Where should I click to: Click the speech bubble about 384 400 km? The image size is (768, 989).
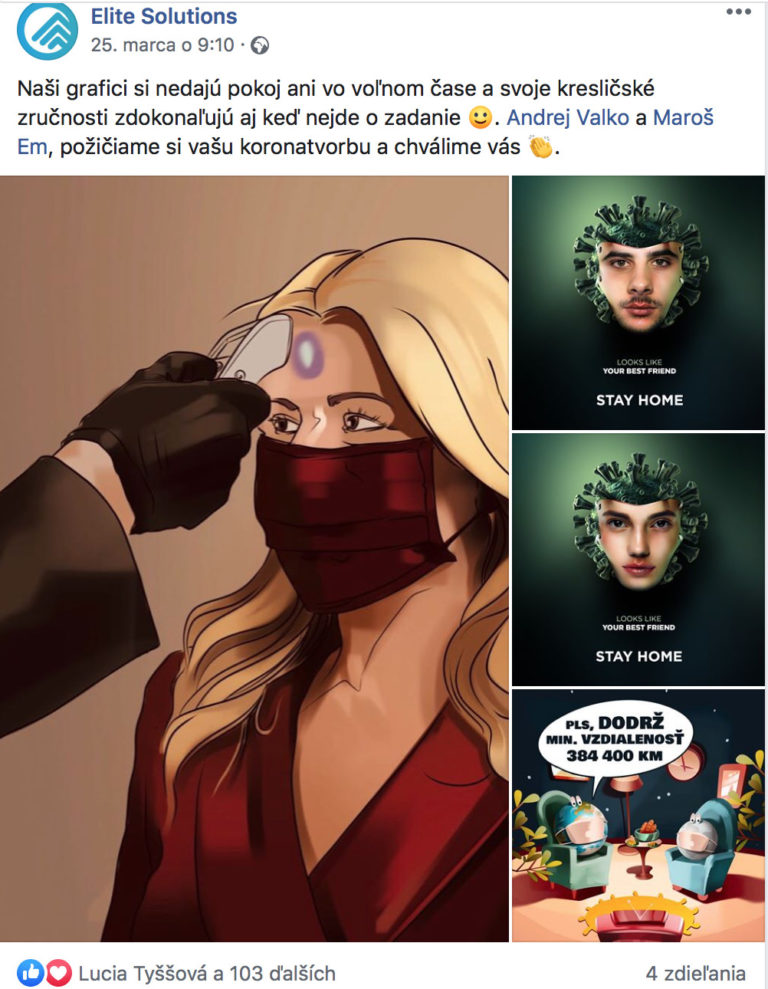(x=615, y=738)
